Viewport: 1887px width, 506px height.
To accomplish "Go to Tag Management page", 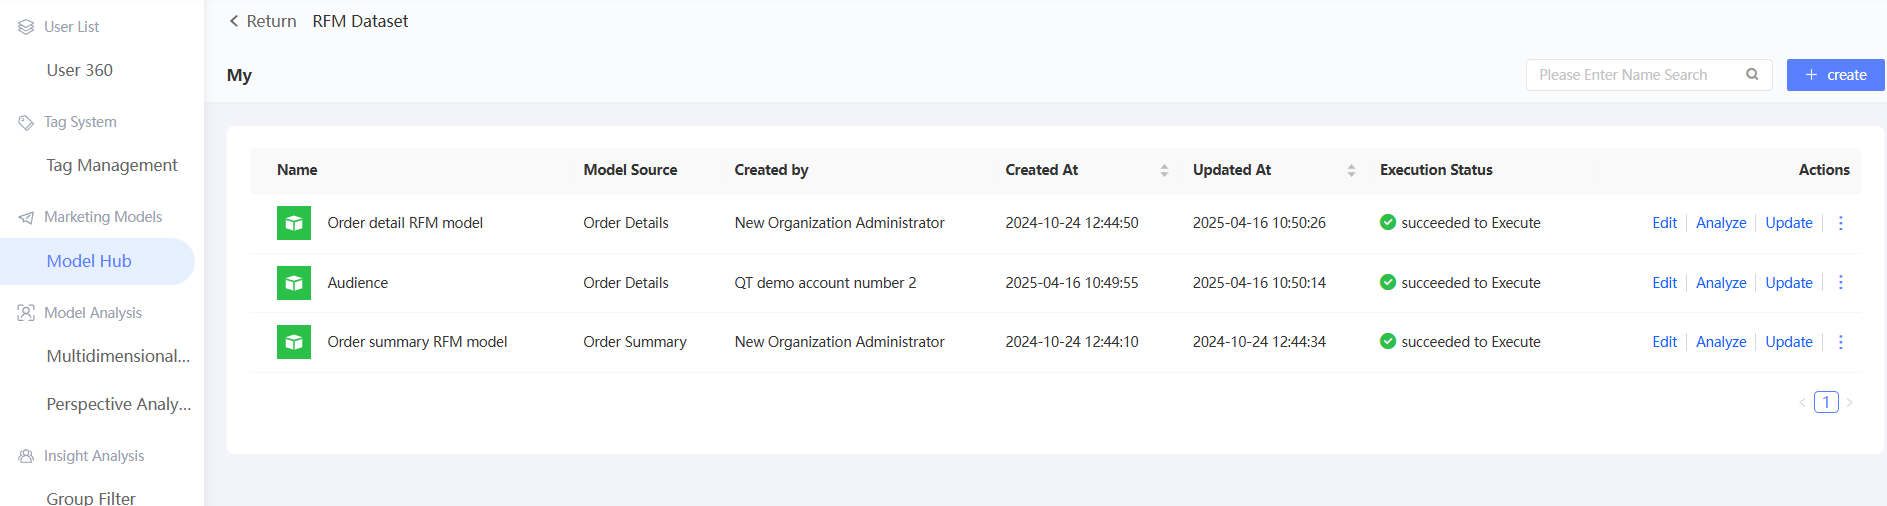I will pos(111,165).
